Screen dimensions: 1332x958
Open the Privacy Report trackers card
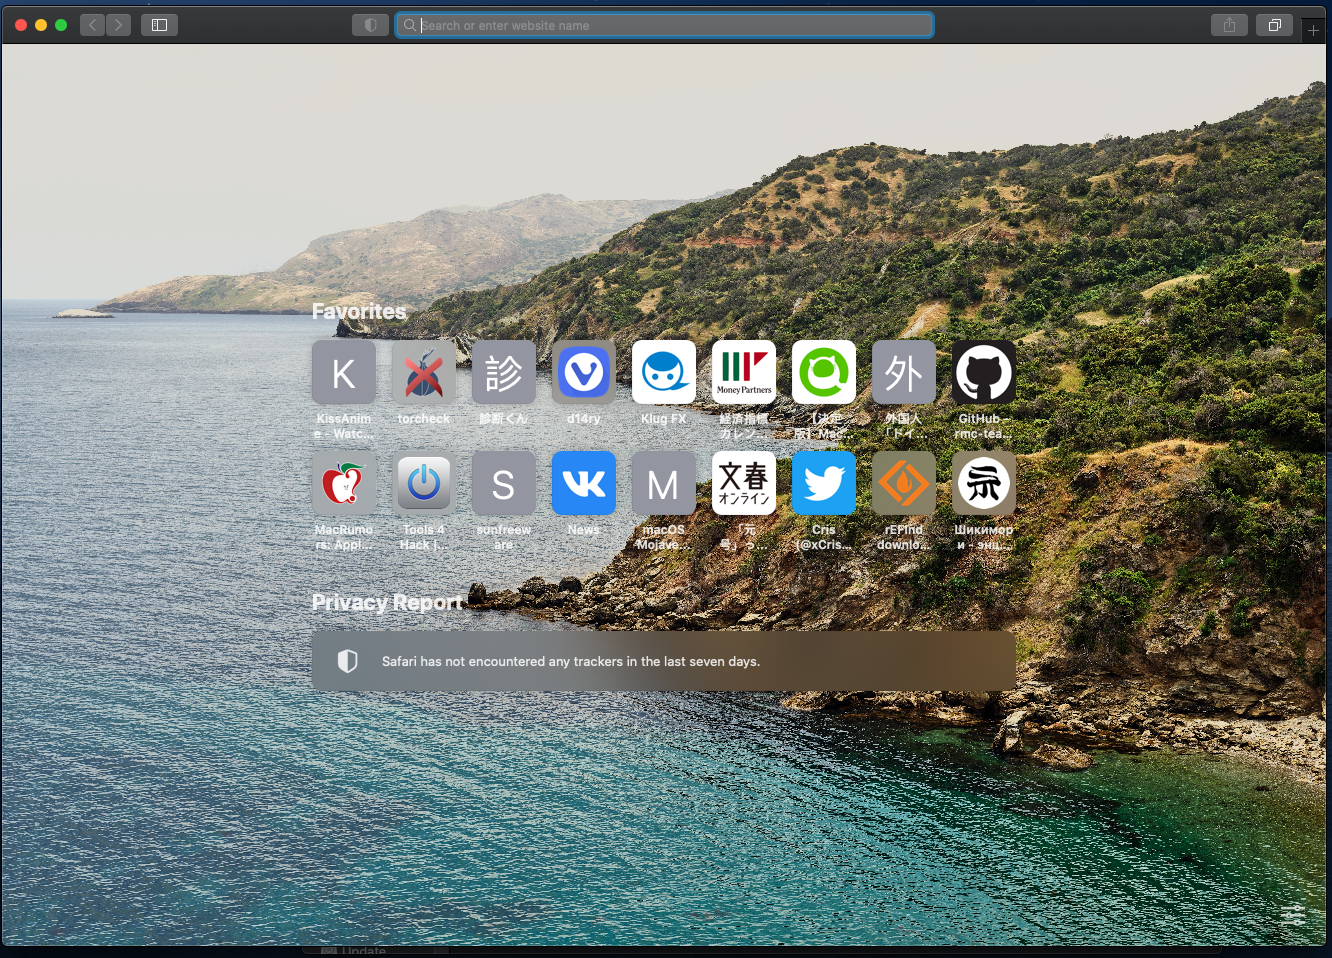click(x=664, y=661)
